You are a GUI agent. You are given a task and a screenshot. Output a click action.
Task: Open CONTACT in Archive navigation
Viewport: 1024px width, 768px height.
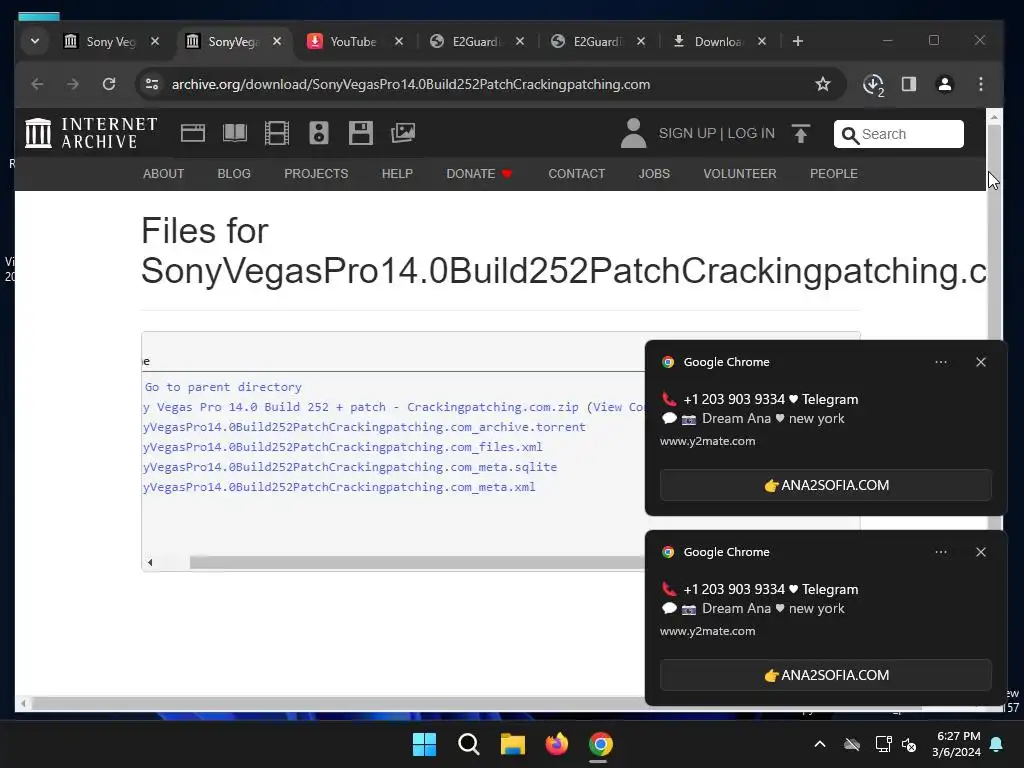pos(577,174)
